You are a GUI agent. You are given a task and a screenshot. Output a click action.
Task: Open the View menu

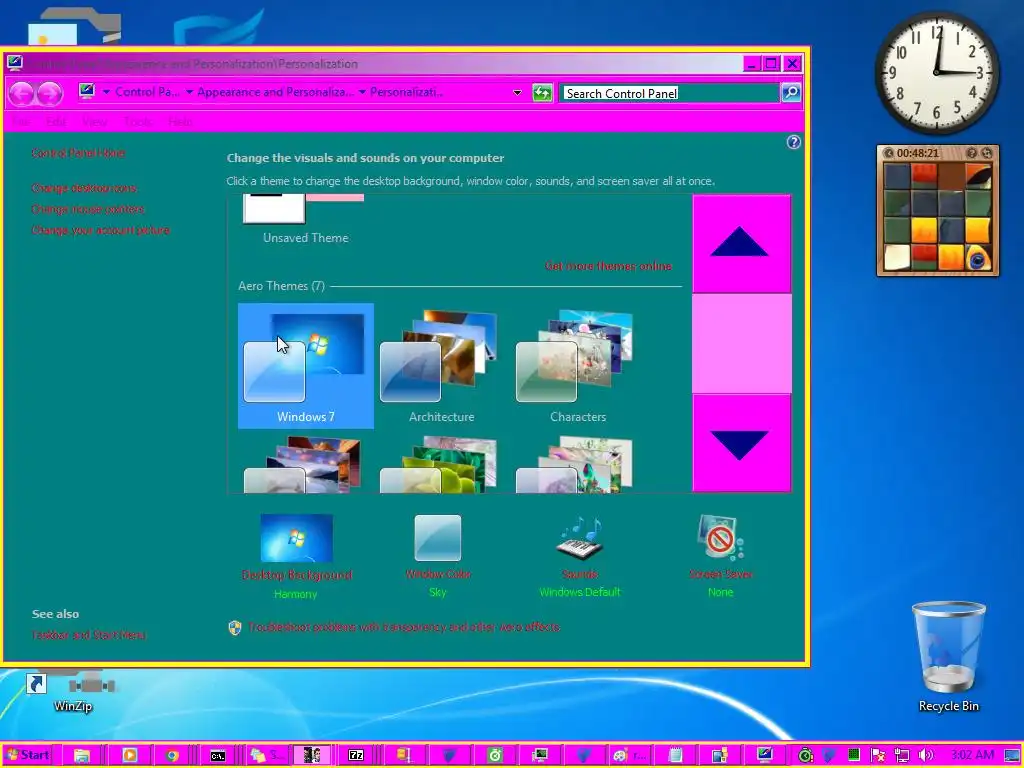click(95, 121)
